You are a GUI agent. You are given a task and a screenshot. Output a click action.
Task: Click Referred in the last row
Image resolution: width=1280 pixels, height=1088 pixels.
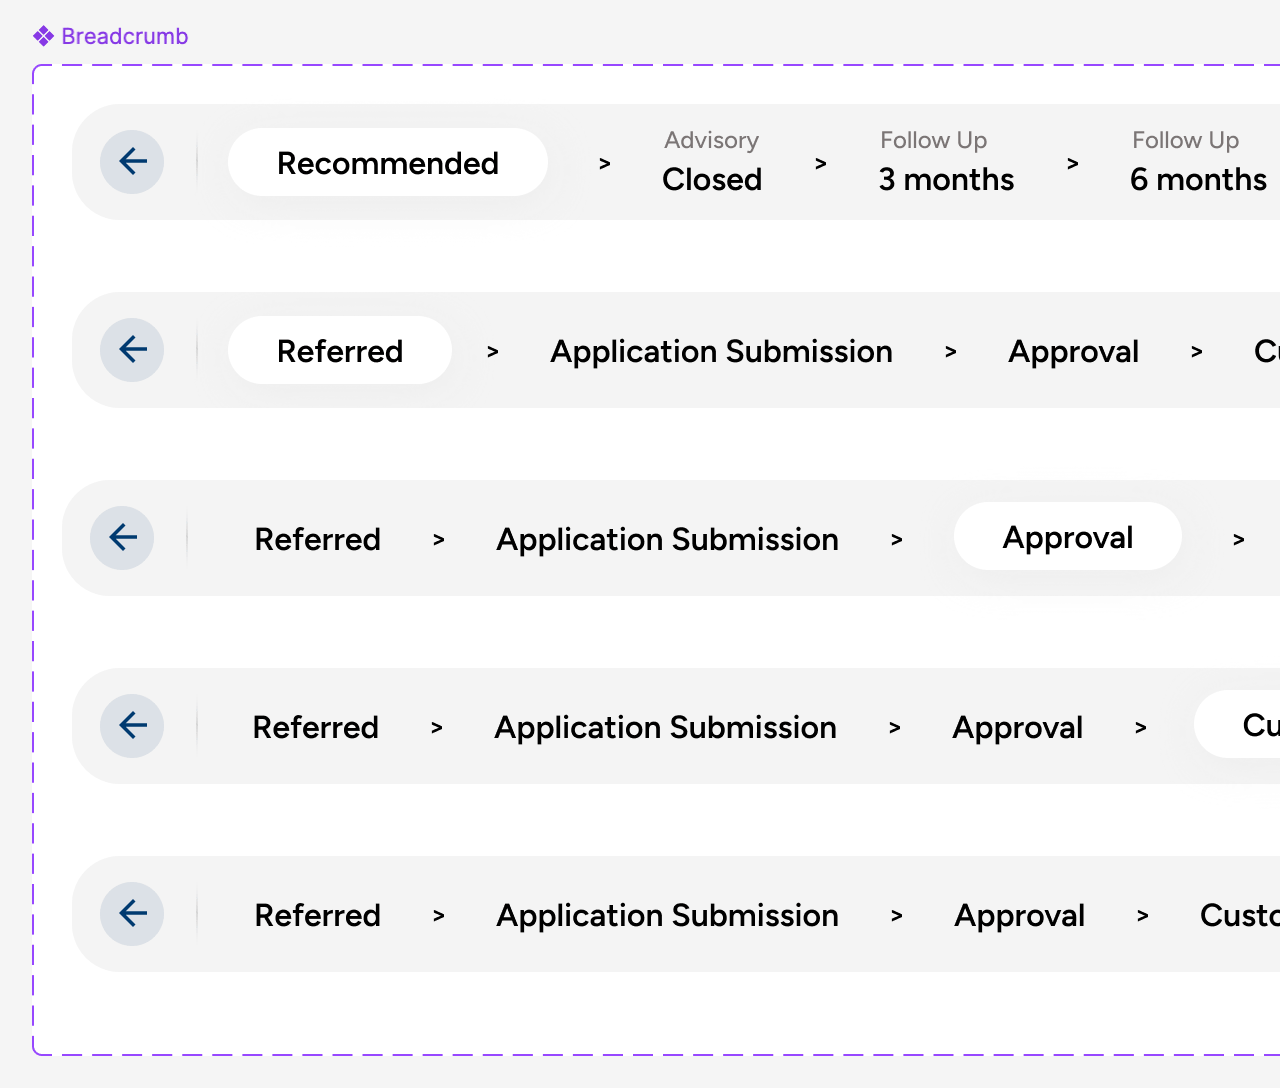tap(317, 915)
